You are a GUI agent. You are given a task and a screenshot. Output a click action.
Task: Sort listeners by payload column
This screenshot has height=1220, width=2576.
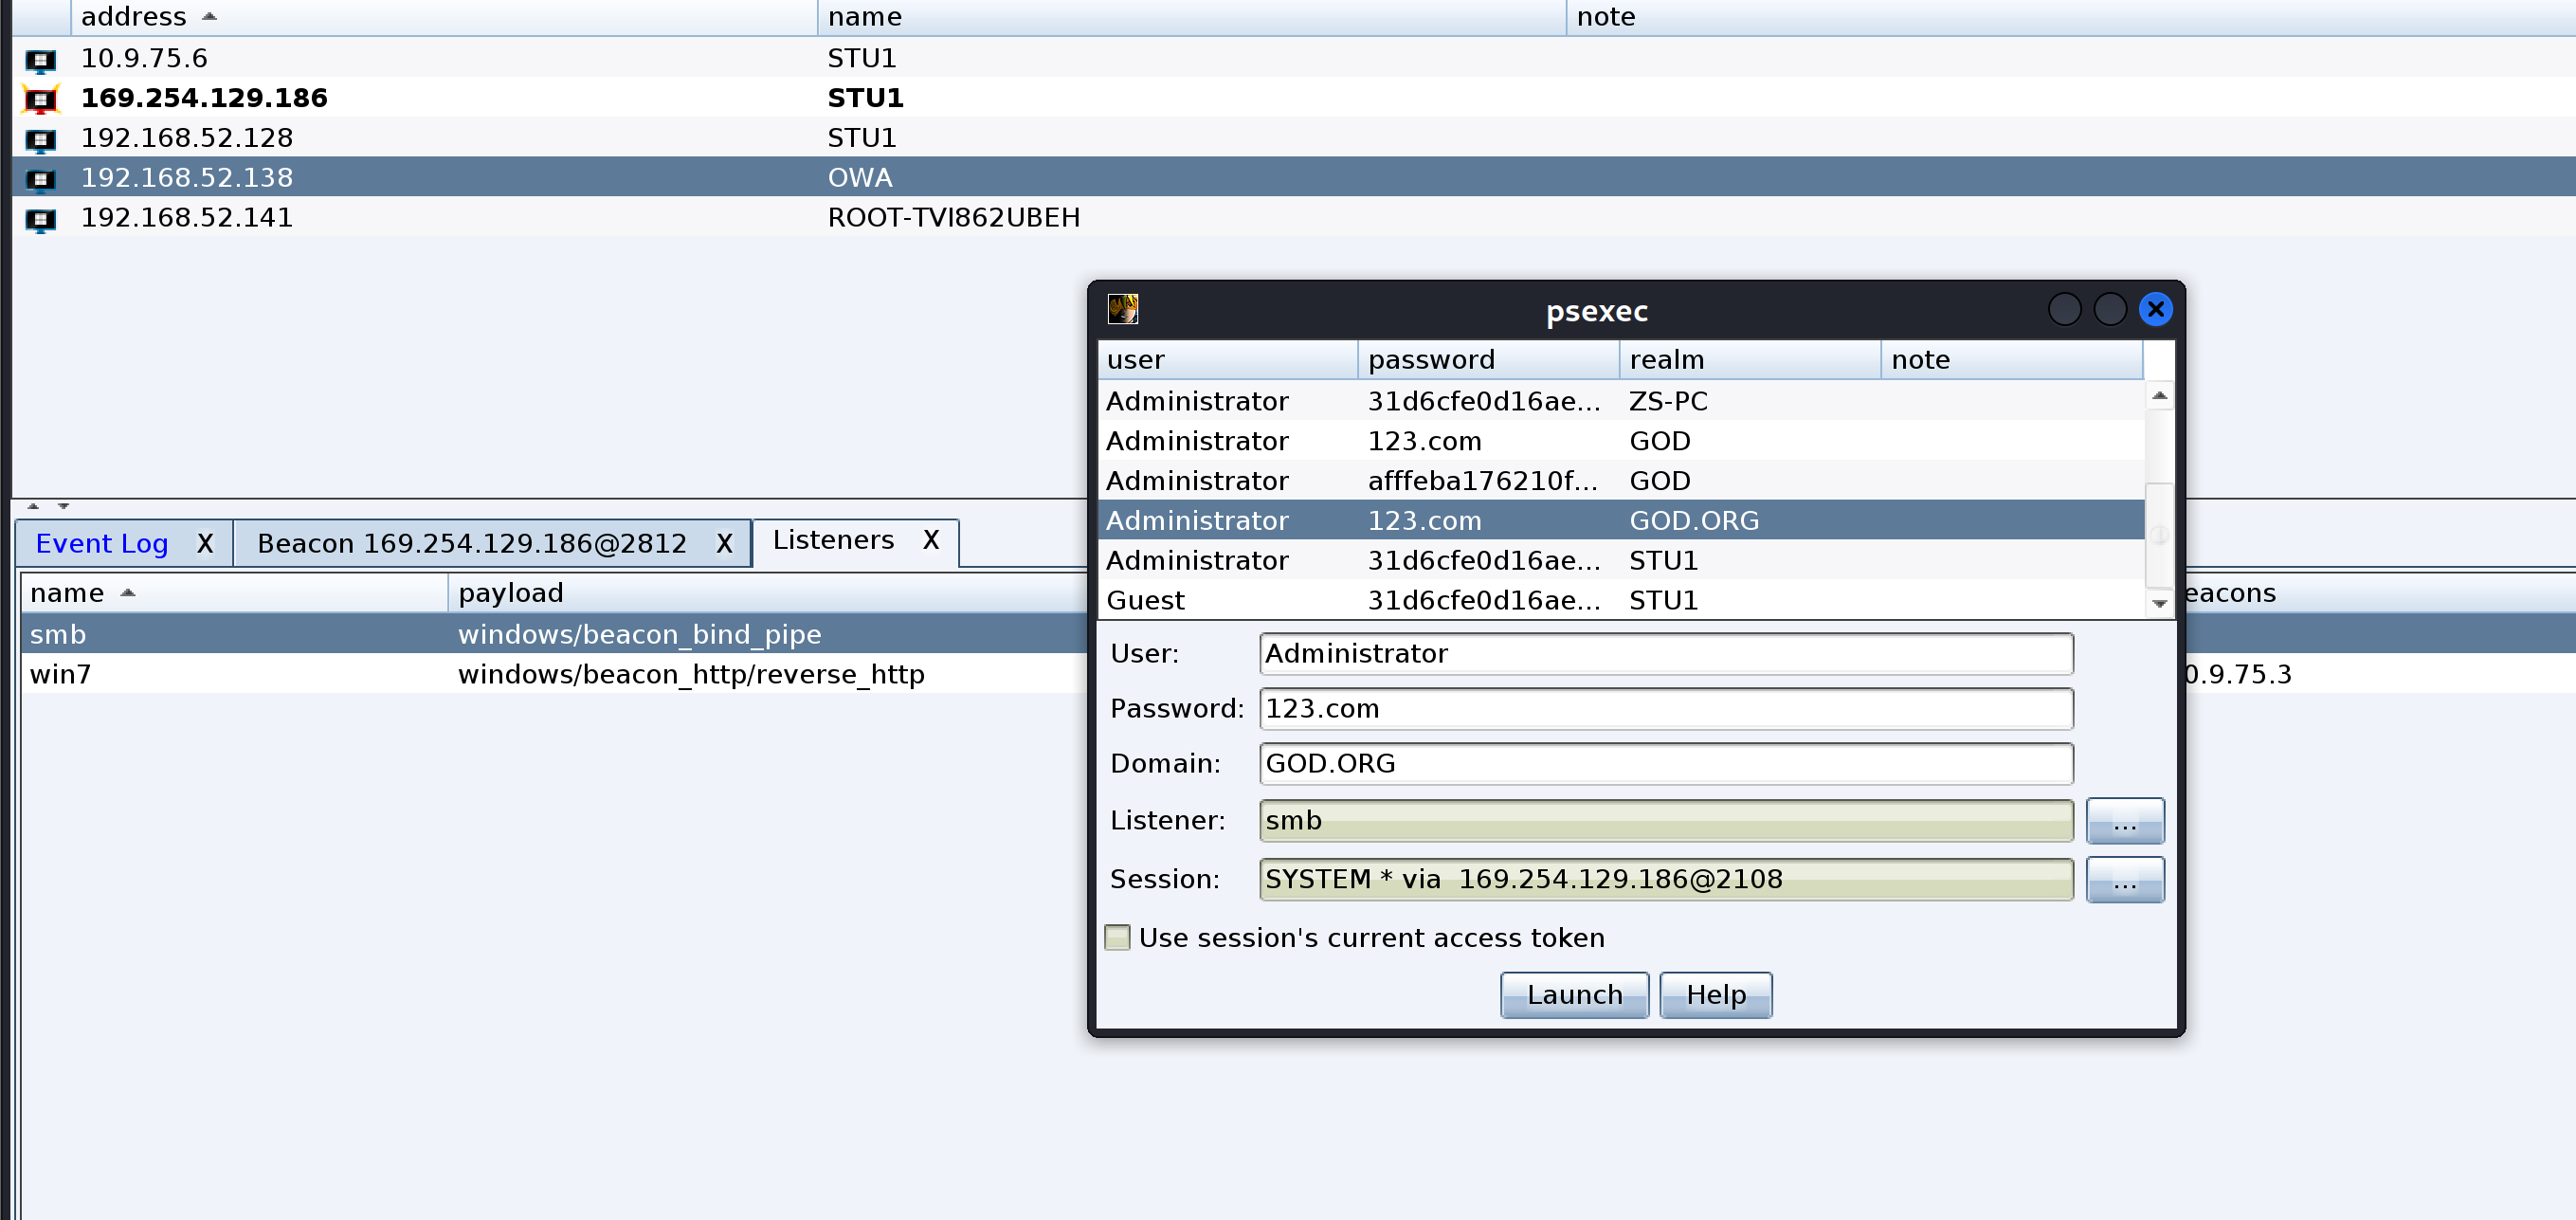click(768, 593)
